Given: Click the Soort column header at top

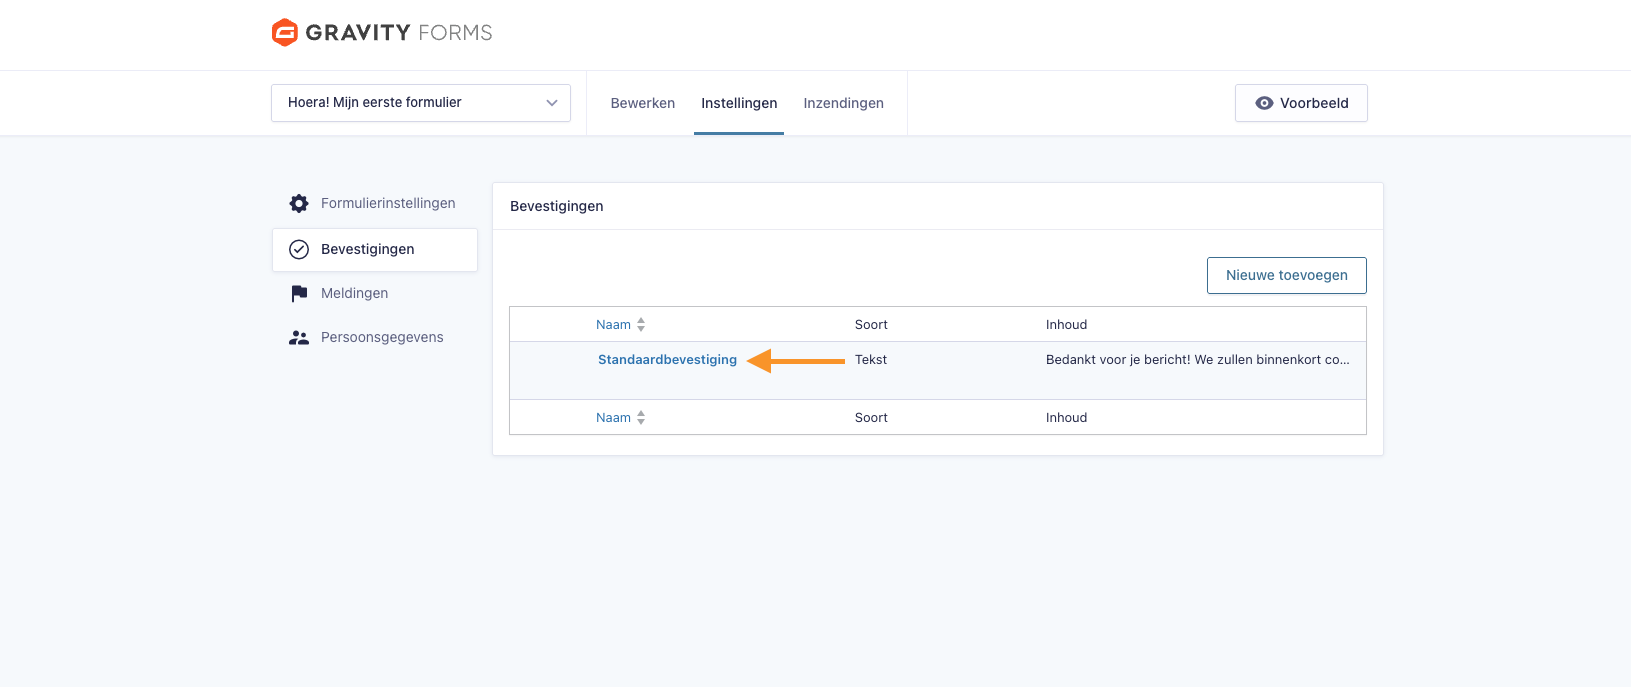Looking at the screenshot, I should (871, 325).
